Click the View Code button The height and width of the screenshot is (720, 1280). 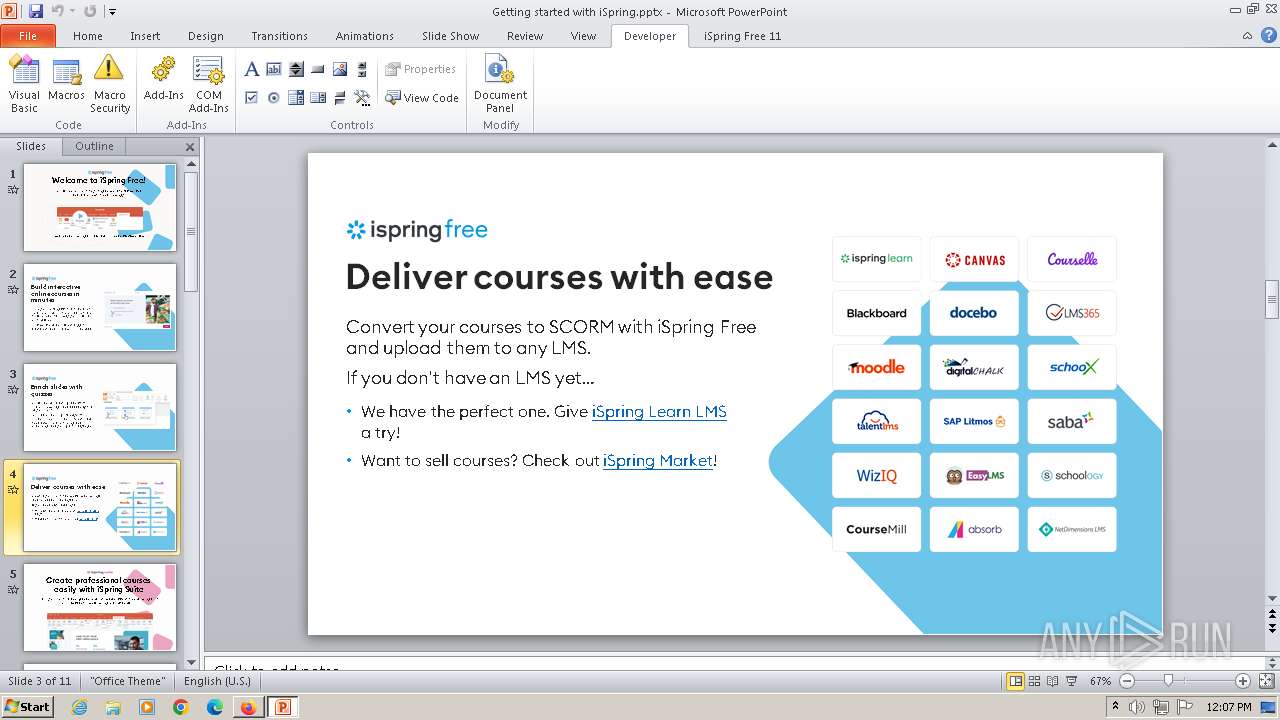[422, 98]
